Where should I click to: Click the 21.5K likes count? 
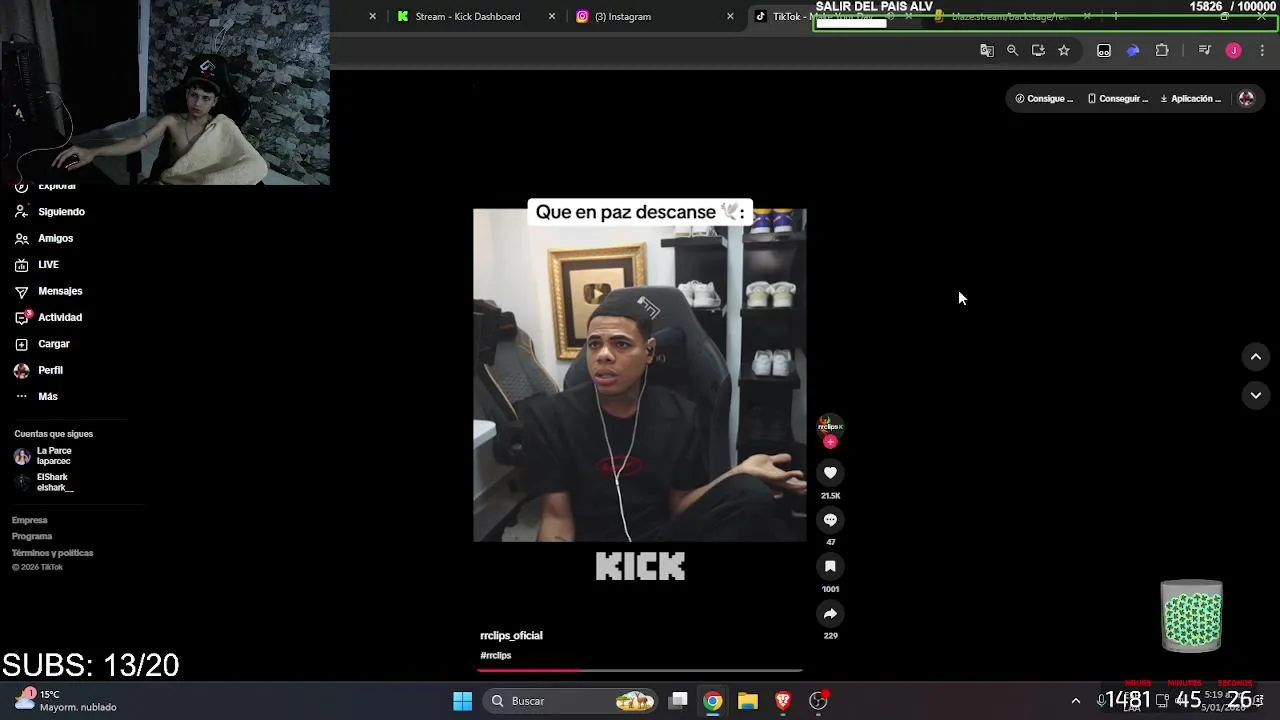tap(830, 496)
